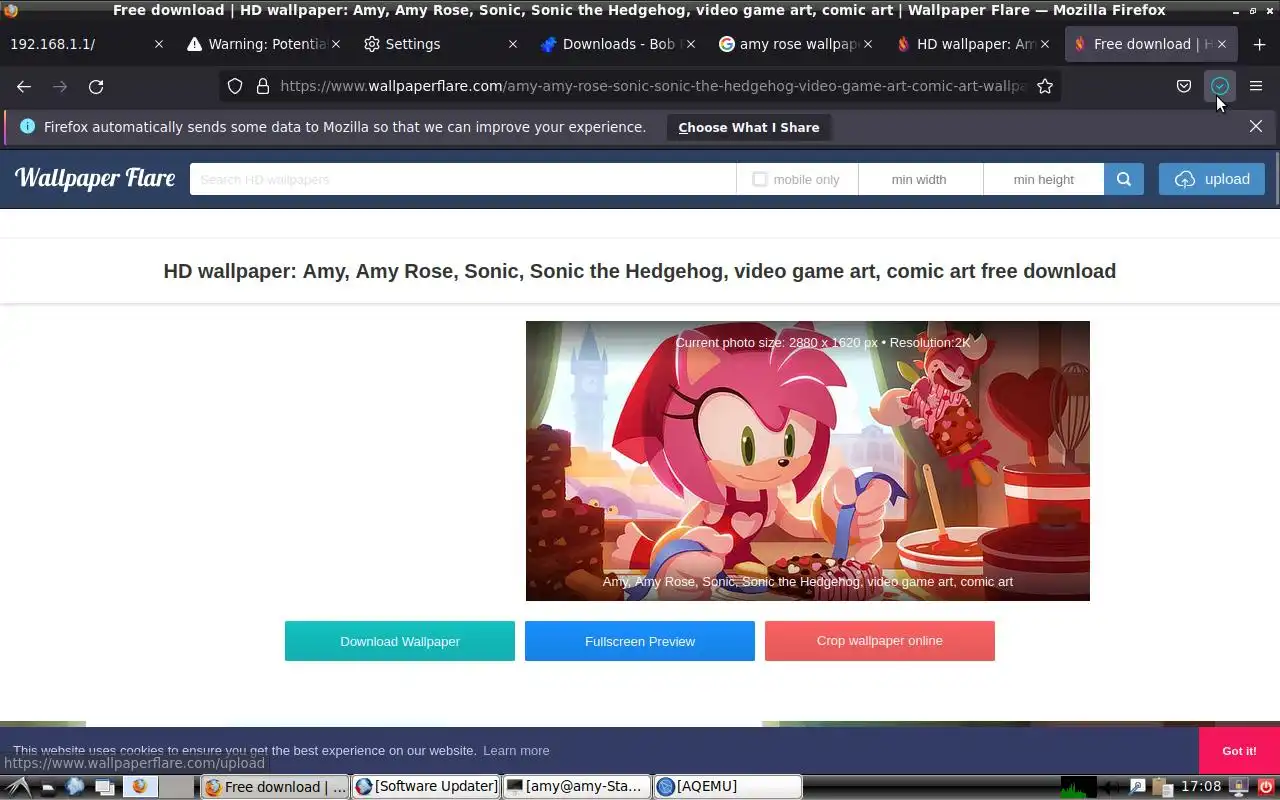Launch the web browser globe launcher
The image size is (1280, 800).
(x=75, y=787)
